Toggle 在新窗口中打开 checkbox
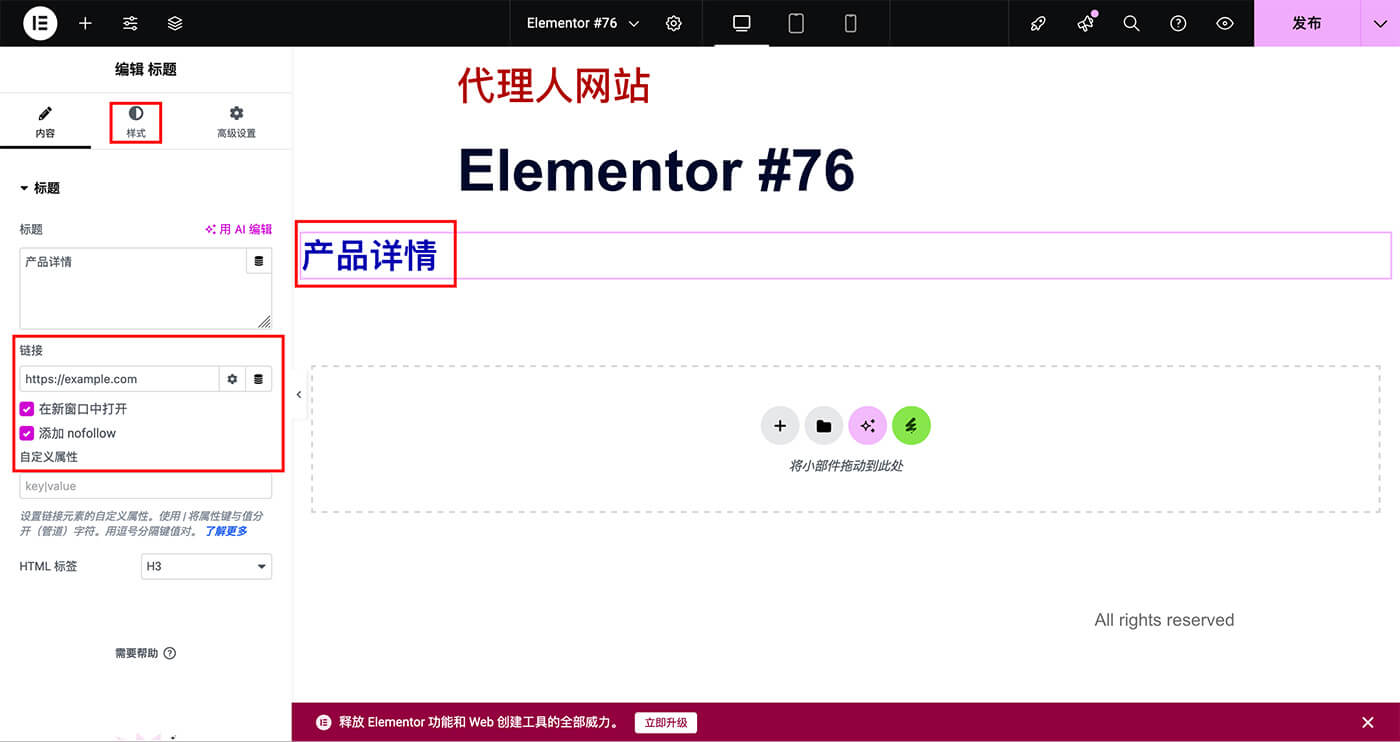Screen dimensions: 1400x742 click(x=27, y=409)
